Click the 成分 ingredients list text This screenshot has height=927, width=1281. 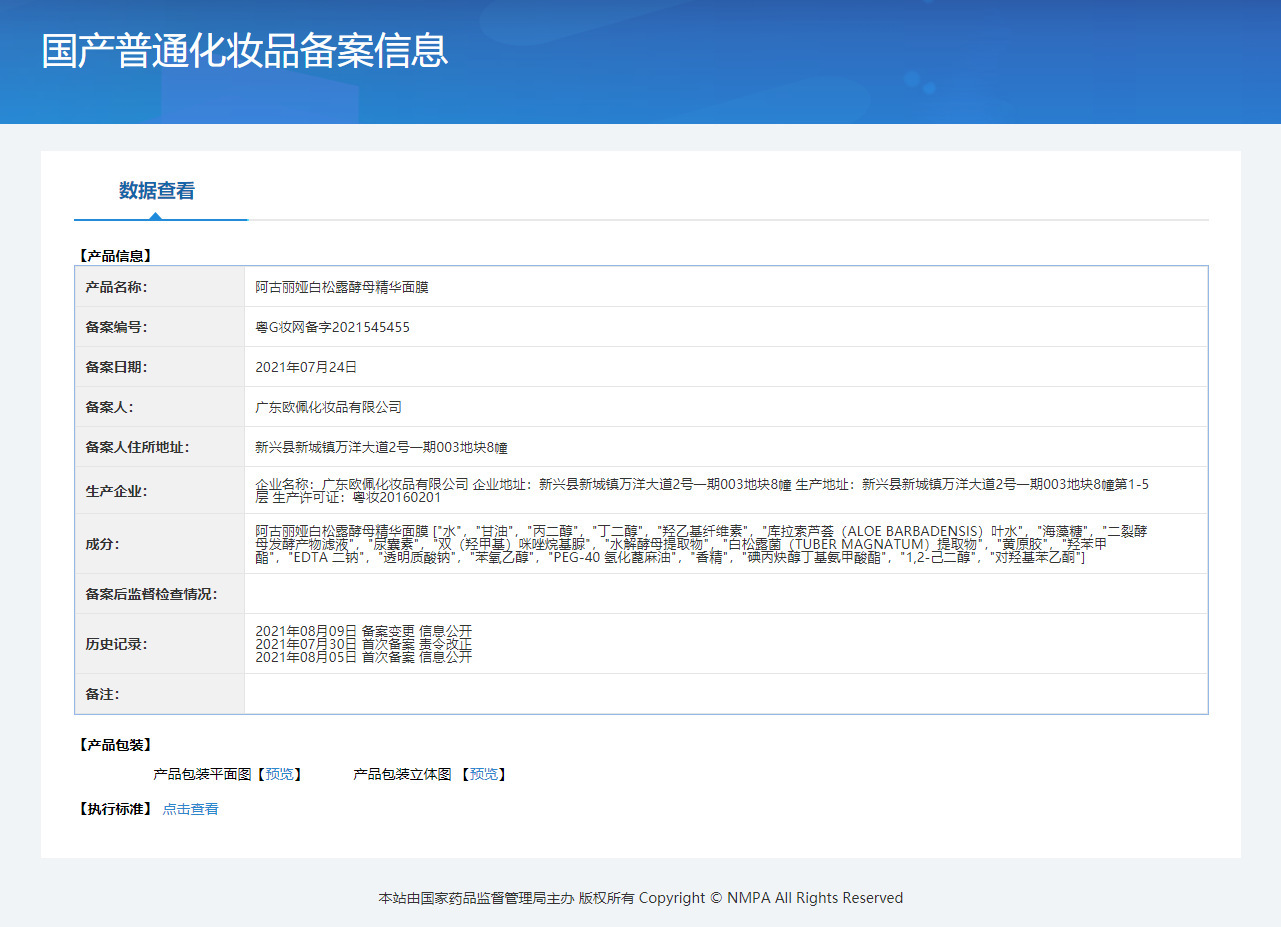point(700,544)
